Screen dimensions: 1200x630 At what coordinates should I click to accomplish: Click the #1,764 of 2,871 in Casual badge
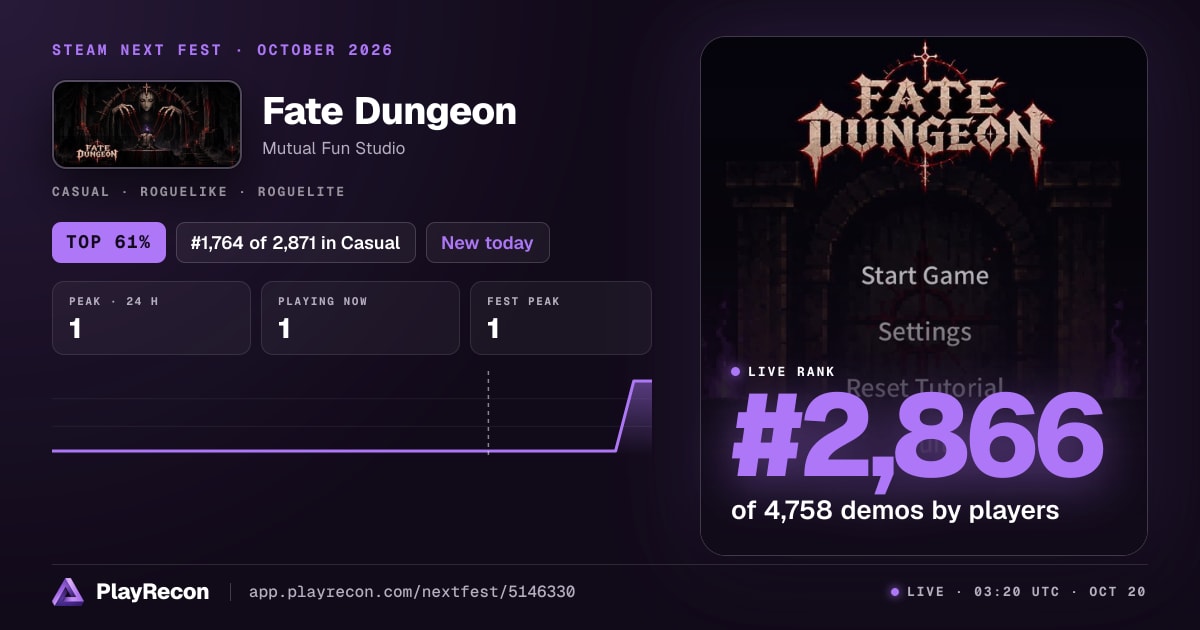click(295, 242)
